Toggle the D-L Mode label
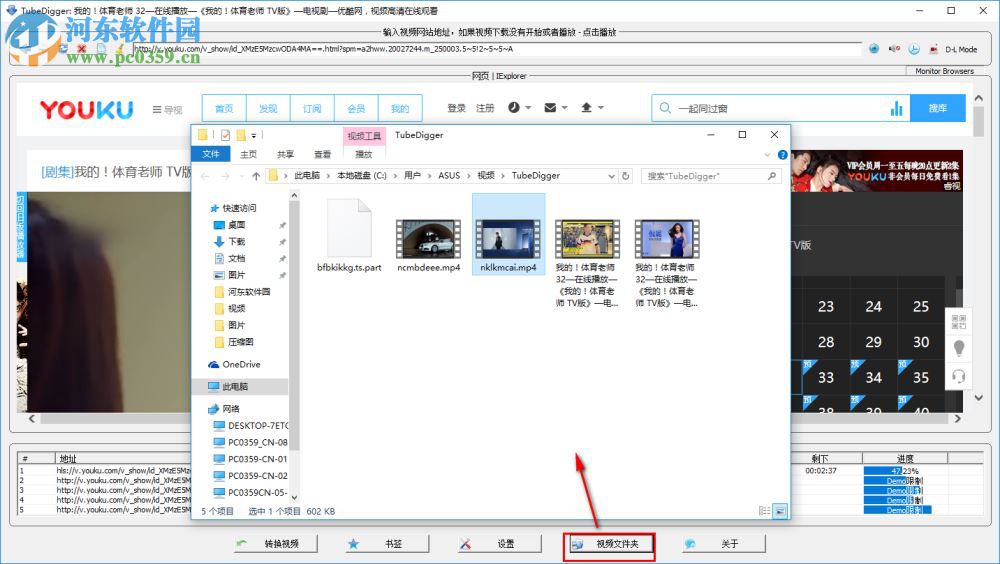 coord(961,49)
